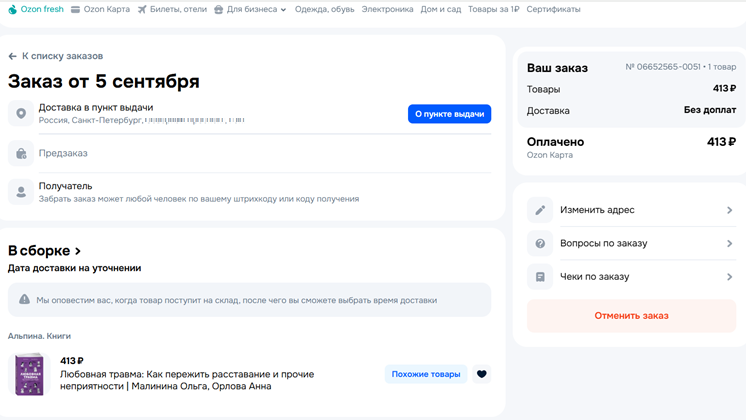Click the delivery location pin icon
746x420 pixels.
point(21,113)
